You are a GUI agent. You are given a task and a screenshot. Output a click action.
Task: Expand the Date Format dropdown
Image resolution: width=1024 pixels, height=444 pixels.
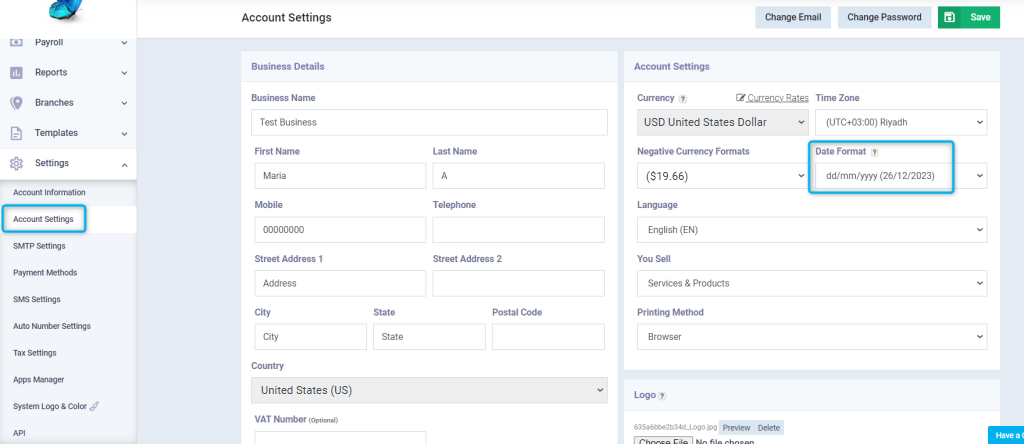coord(901,176)
